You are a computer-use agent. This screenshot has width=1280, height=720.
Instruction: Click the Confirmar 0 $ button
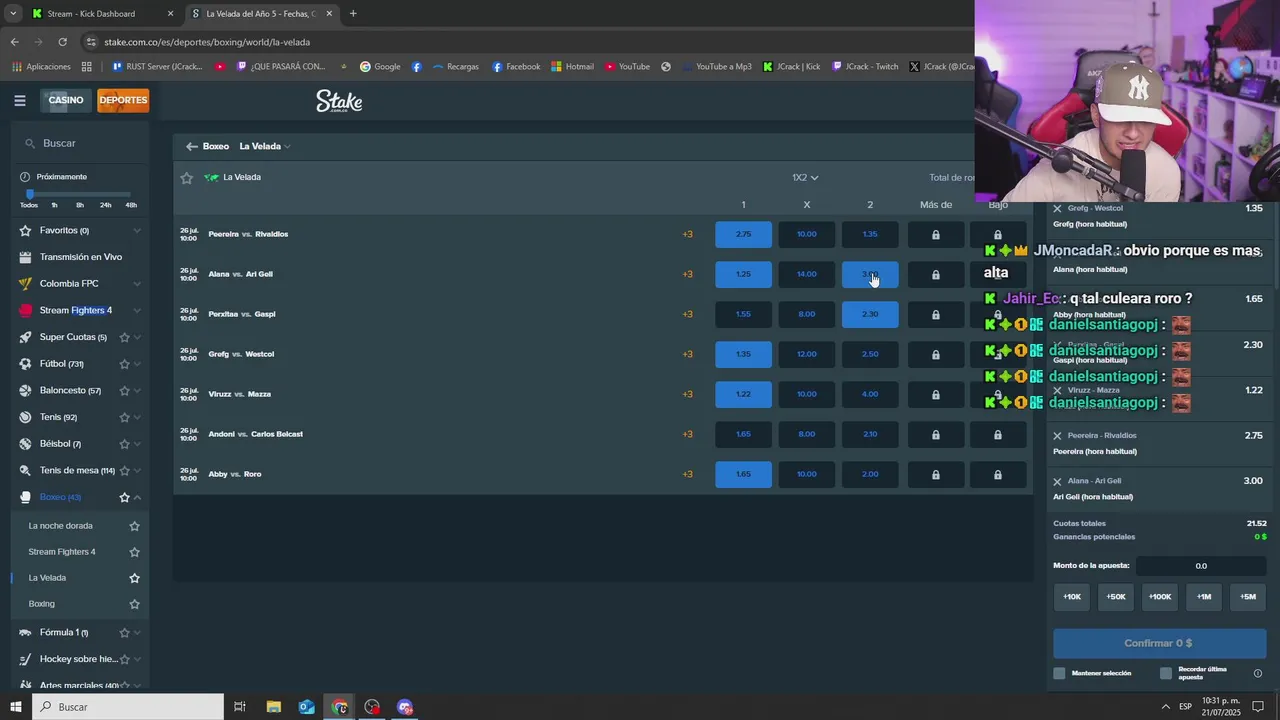[x=1159, y=643]
